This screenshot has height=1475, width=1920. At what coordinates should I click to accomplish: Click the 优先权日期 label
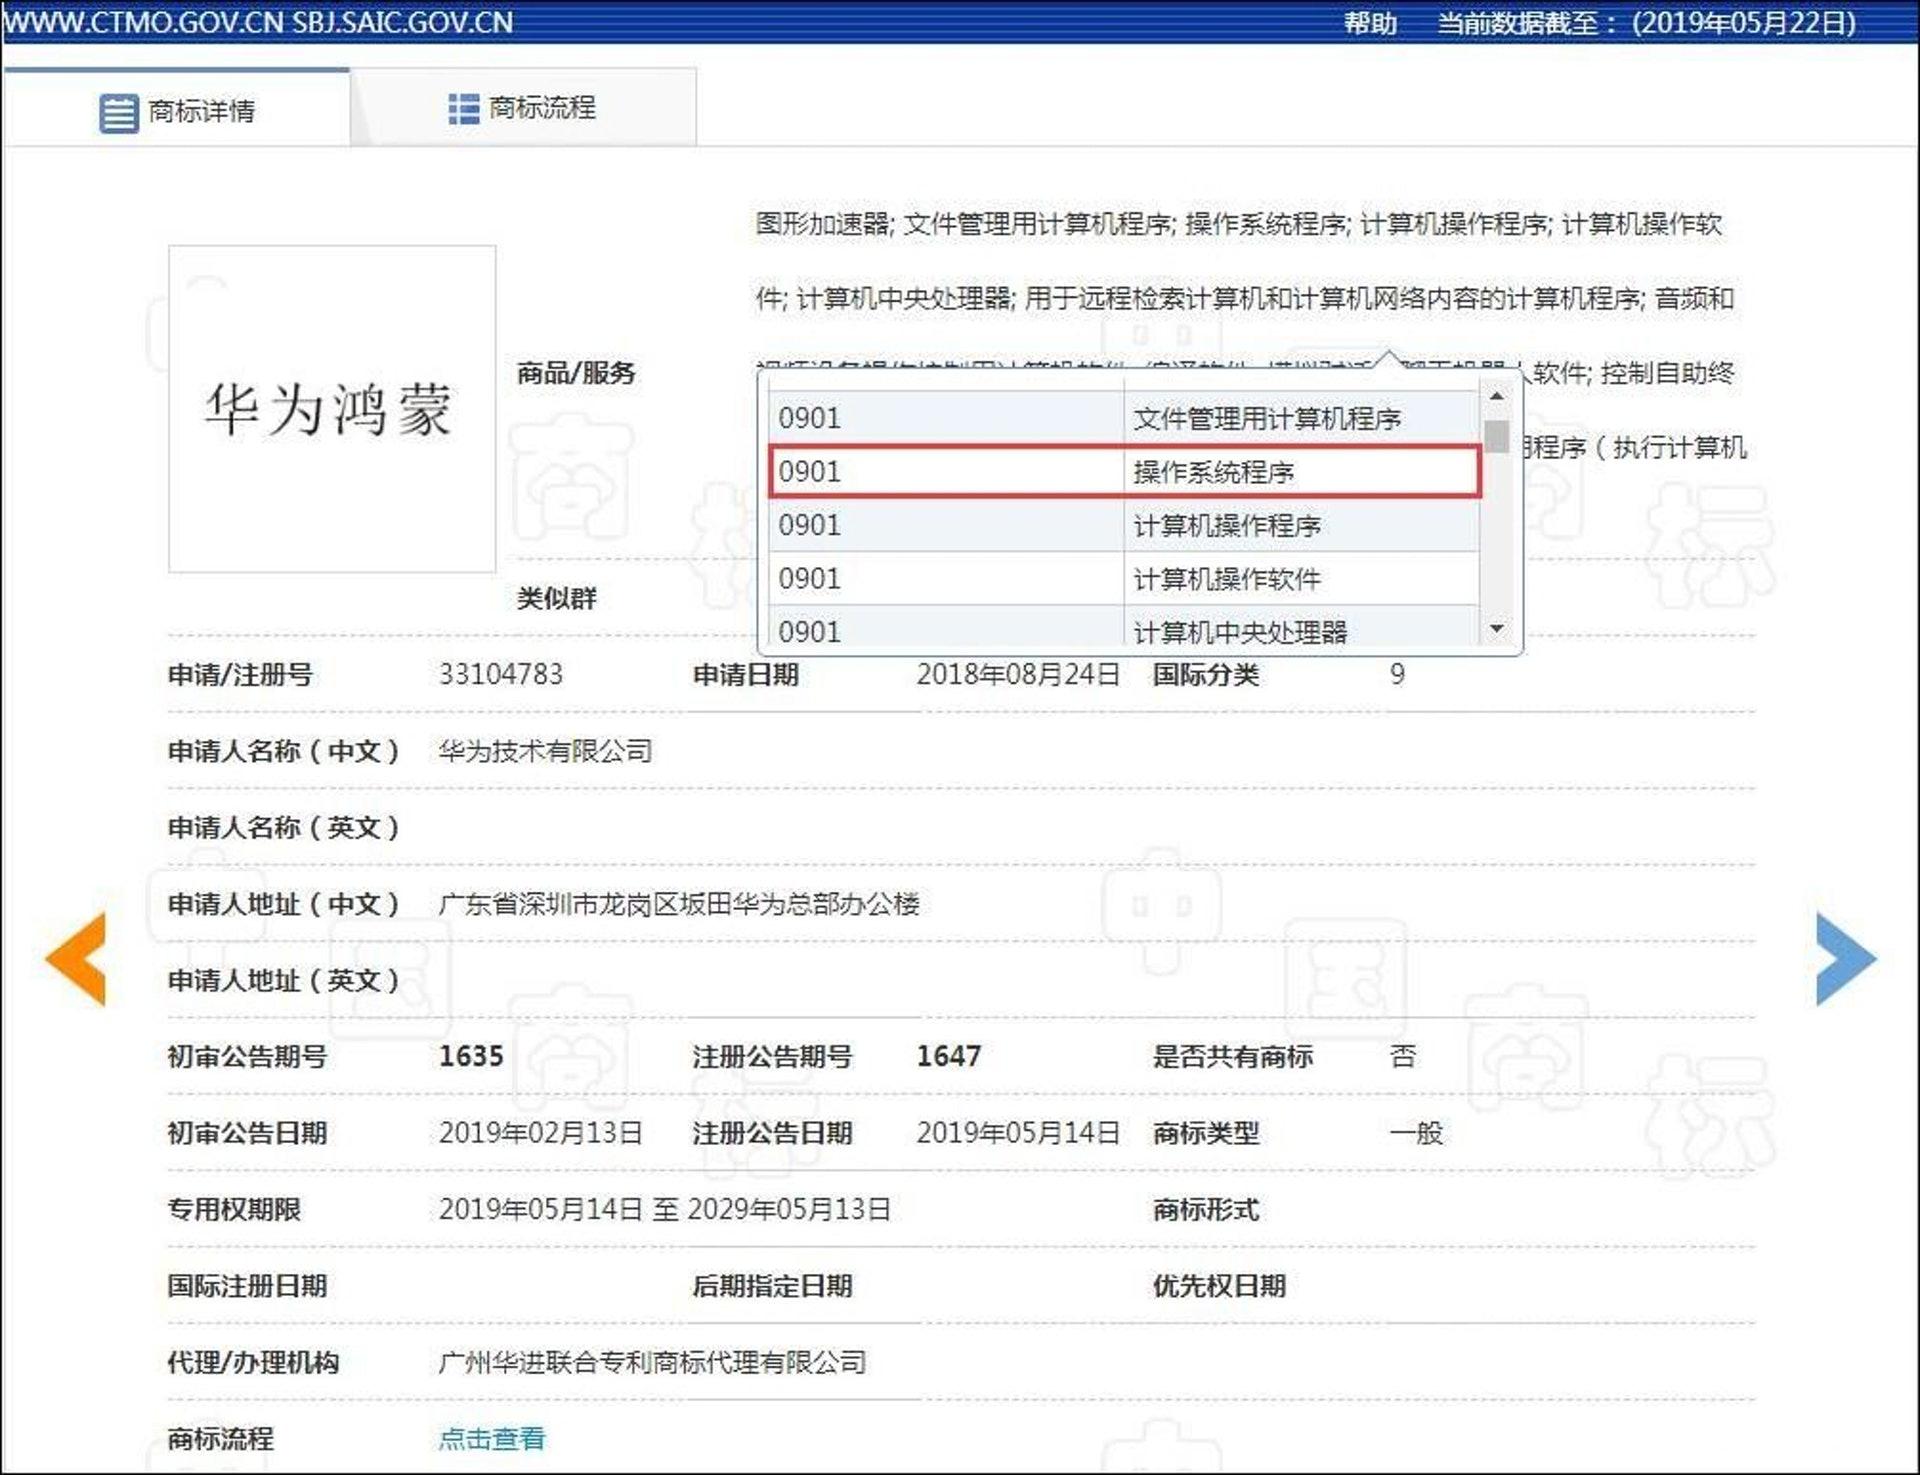coord(1219,1285)
